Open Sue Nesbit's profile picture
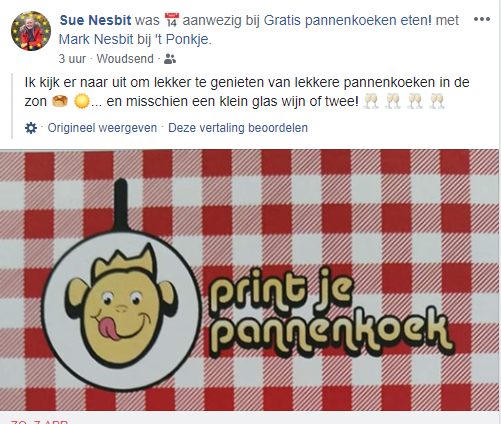Screen dimensions: 501x424 tap(31, 31)
